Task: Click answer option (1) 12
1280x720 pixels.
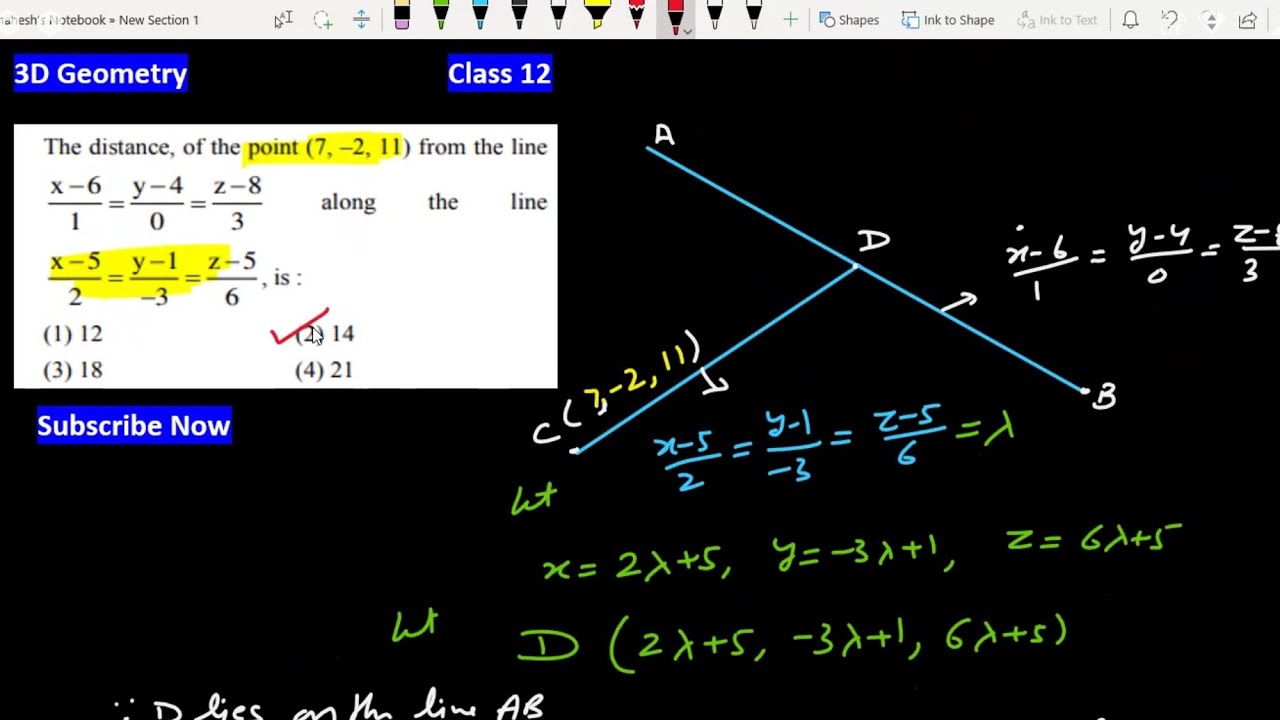Action: [x=73, y=333]
